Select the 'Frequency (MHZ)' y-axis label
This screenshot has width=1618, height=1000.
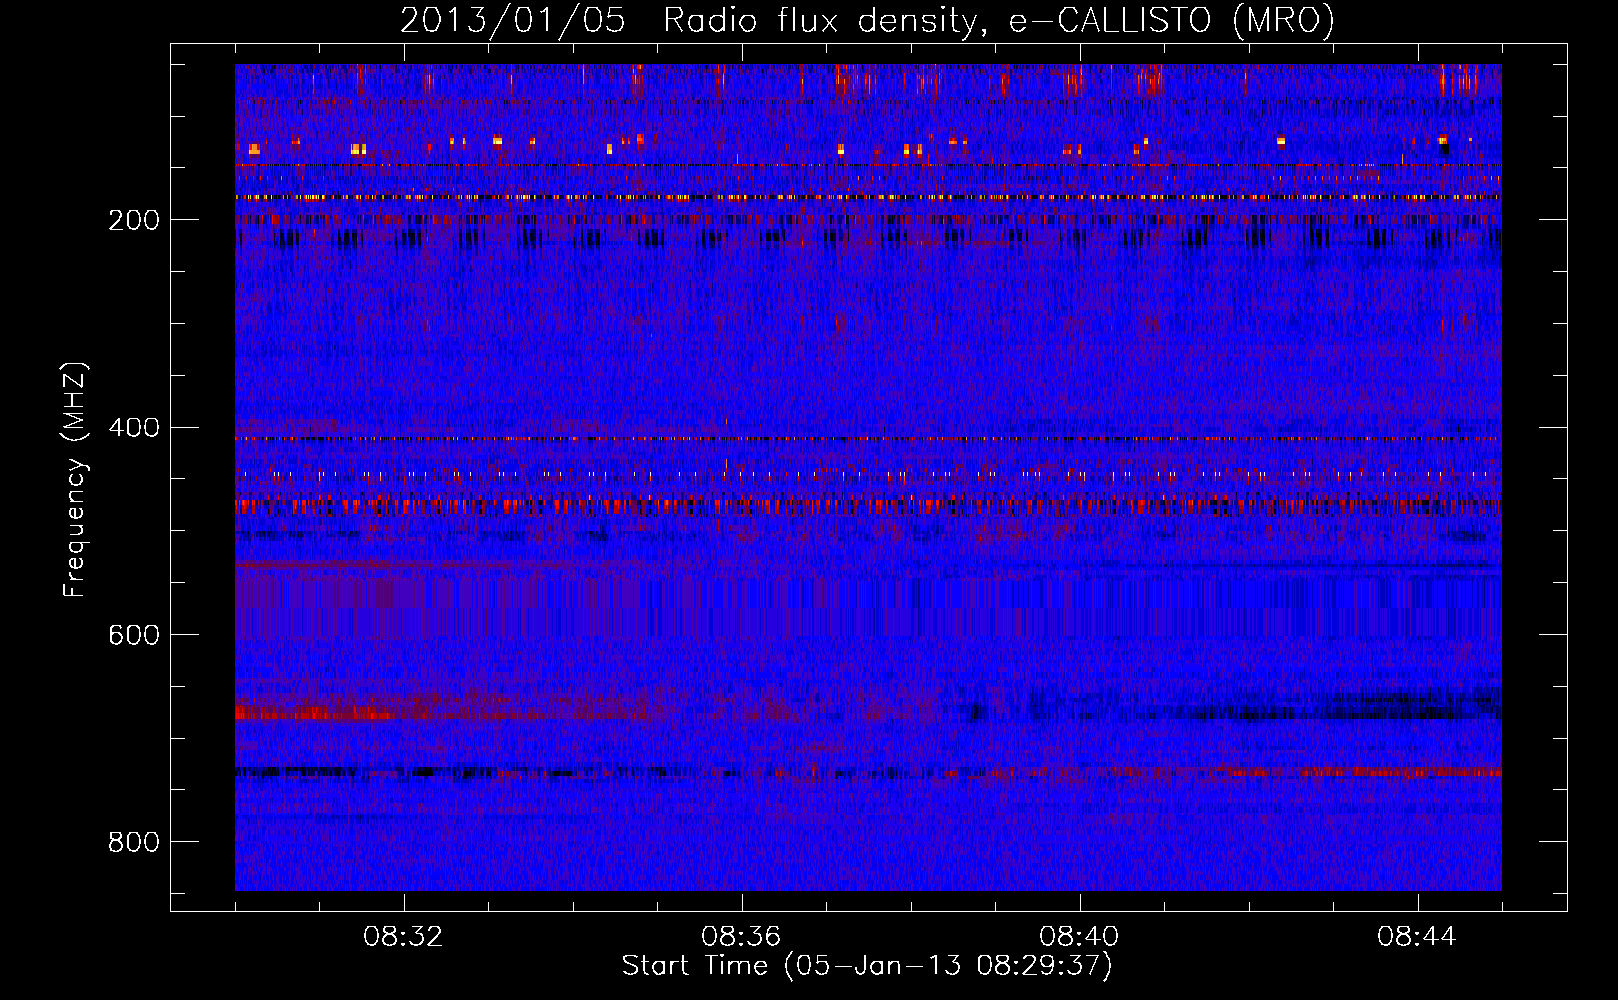click(74, 479)
